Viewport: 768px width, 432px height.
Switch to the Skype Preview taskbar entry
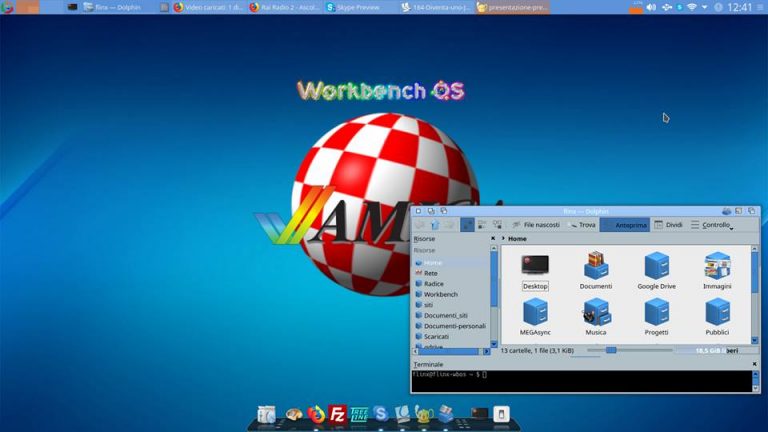click(353, 7)
